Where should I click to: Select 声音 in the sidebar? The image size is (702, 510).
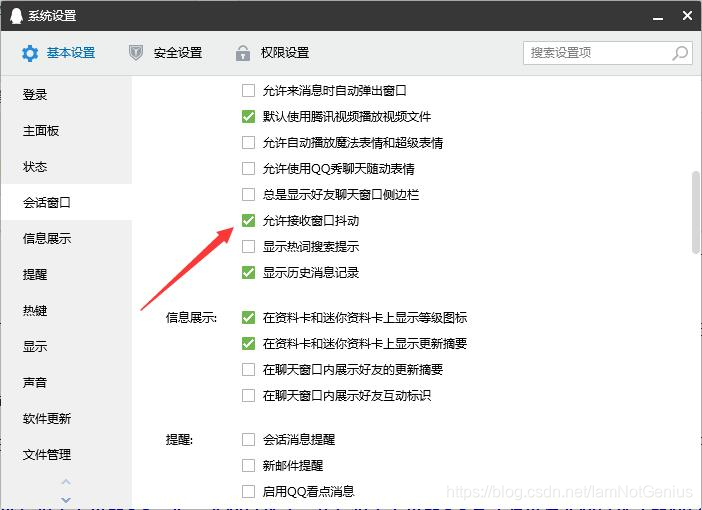pyautogui.click(x=66, y=382)
